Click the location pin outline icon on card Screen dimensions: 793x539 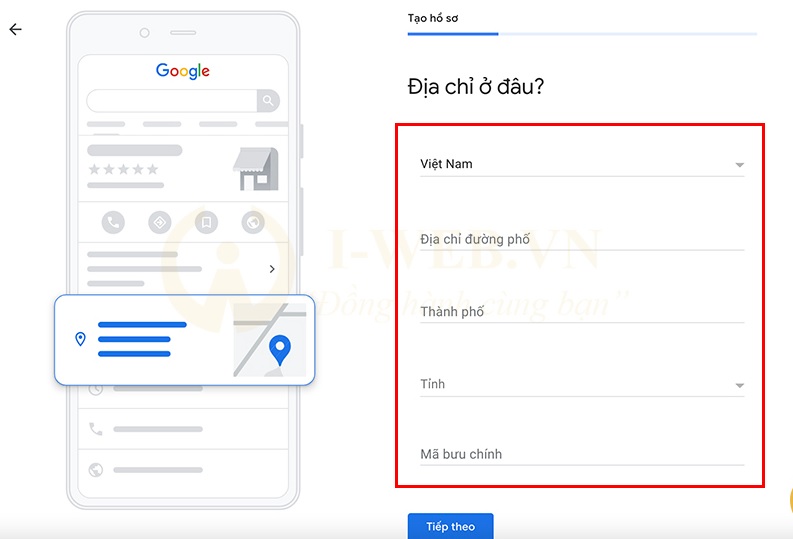tap(80, 339)
